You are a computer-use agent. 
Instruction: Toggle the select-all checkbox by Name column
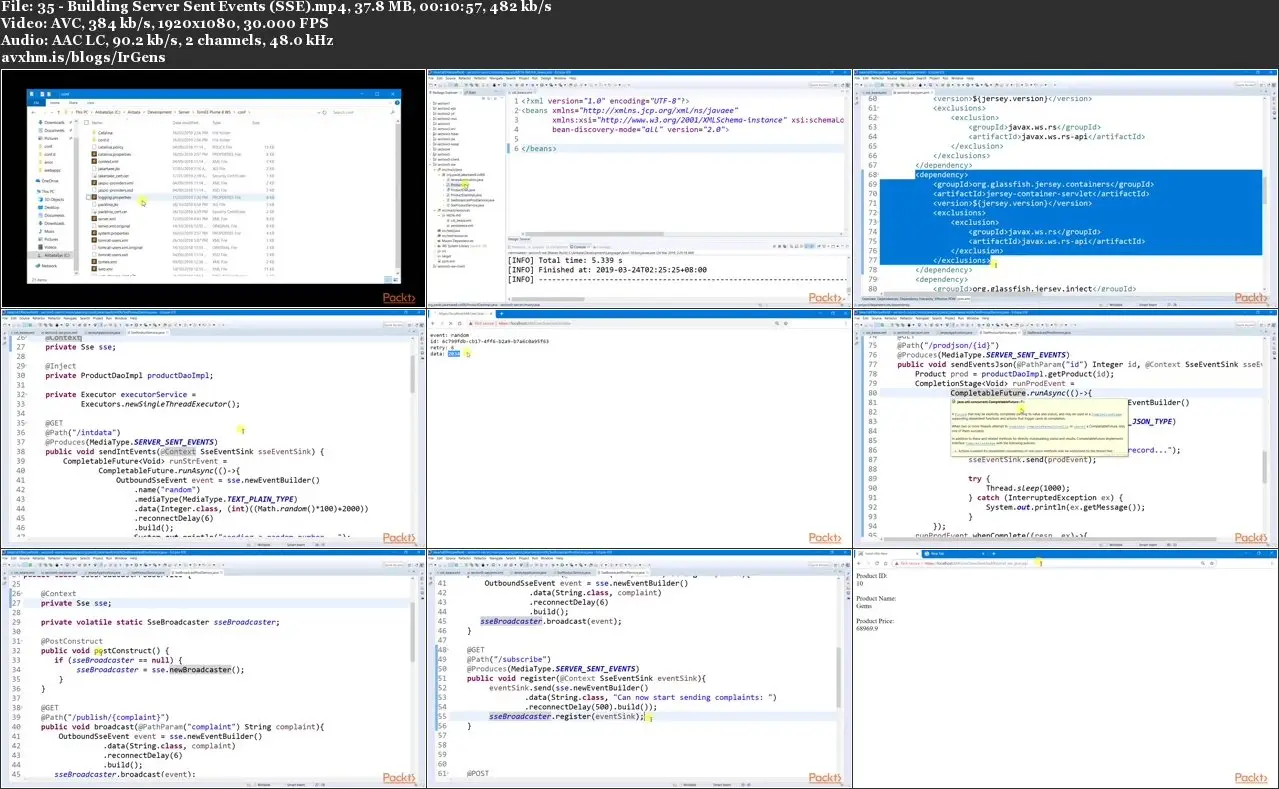click(84, 123)
